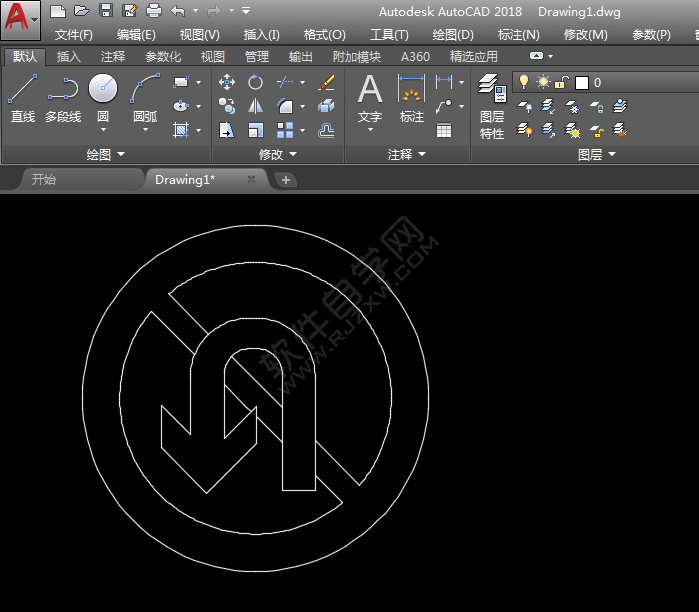Open Customize Quick Access Toolbar dropdown
Image resolution: width=699 pixels, height=612 pixels.
click(246, 10)
